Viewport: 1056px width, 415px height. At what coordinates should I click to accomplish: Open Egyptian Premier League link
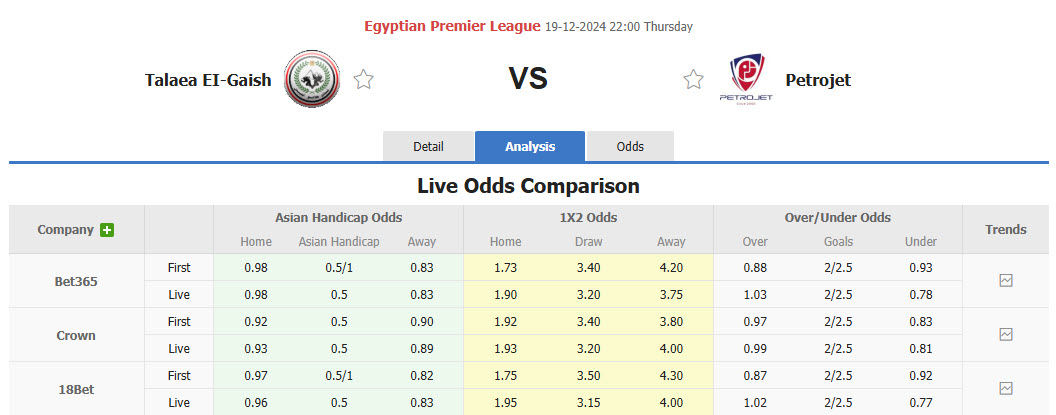point(452,26)
